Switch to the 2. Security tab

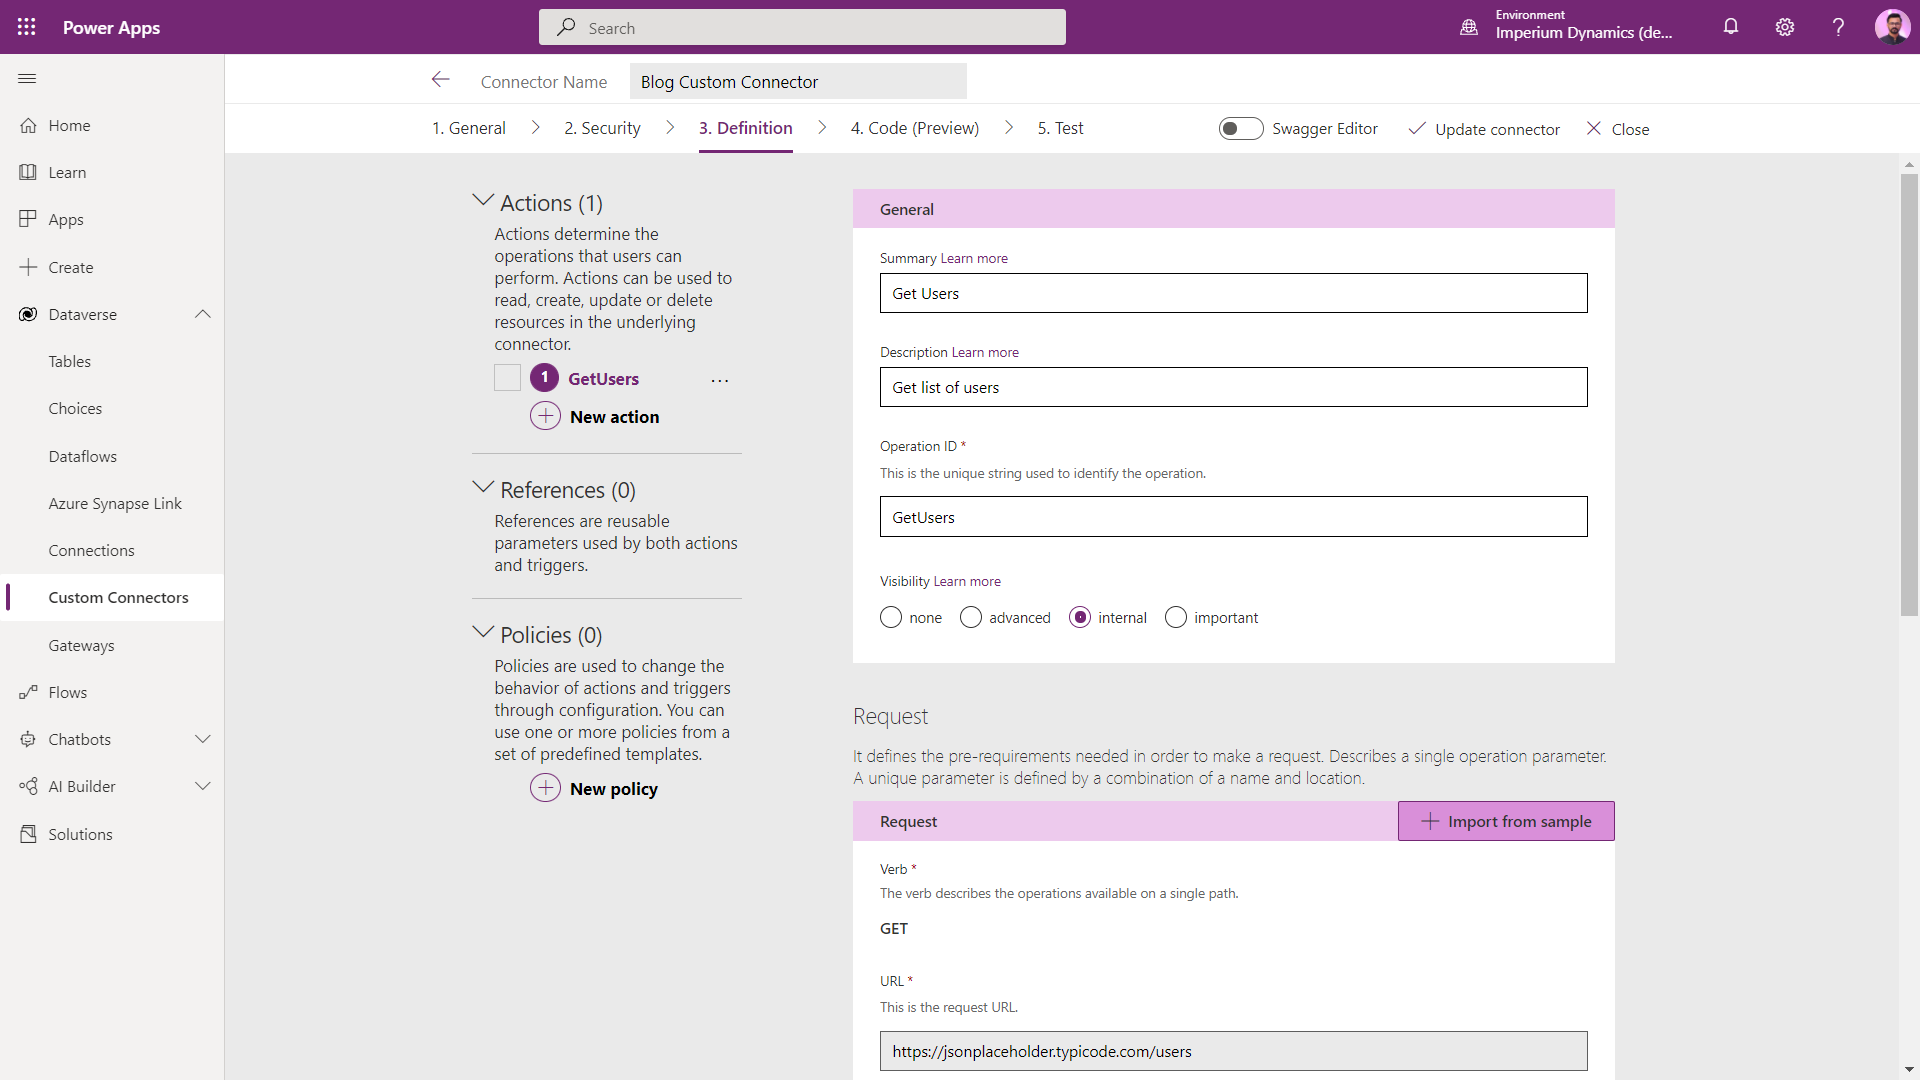602,128
